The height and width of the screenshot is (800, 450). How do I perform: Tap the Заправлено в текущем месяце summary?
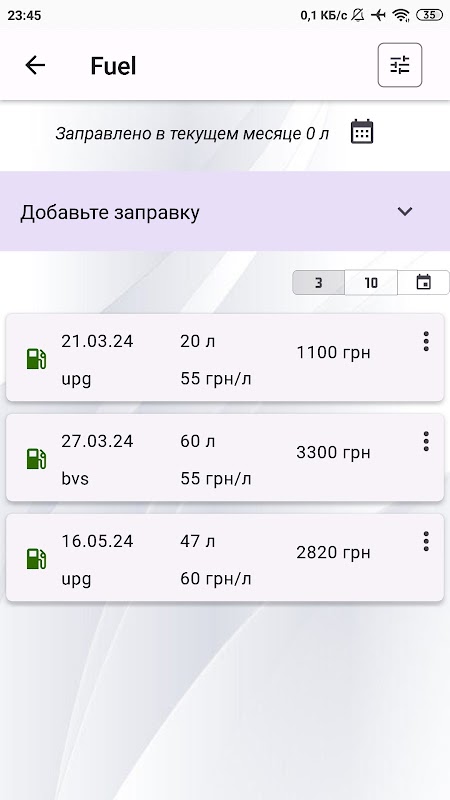(x=192, y=134)
